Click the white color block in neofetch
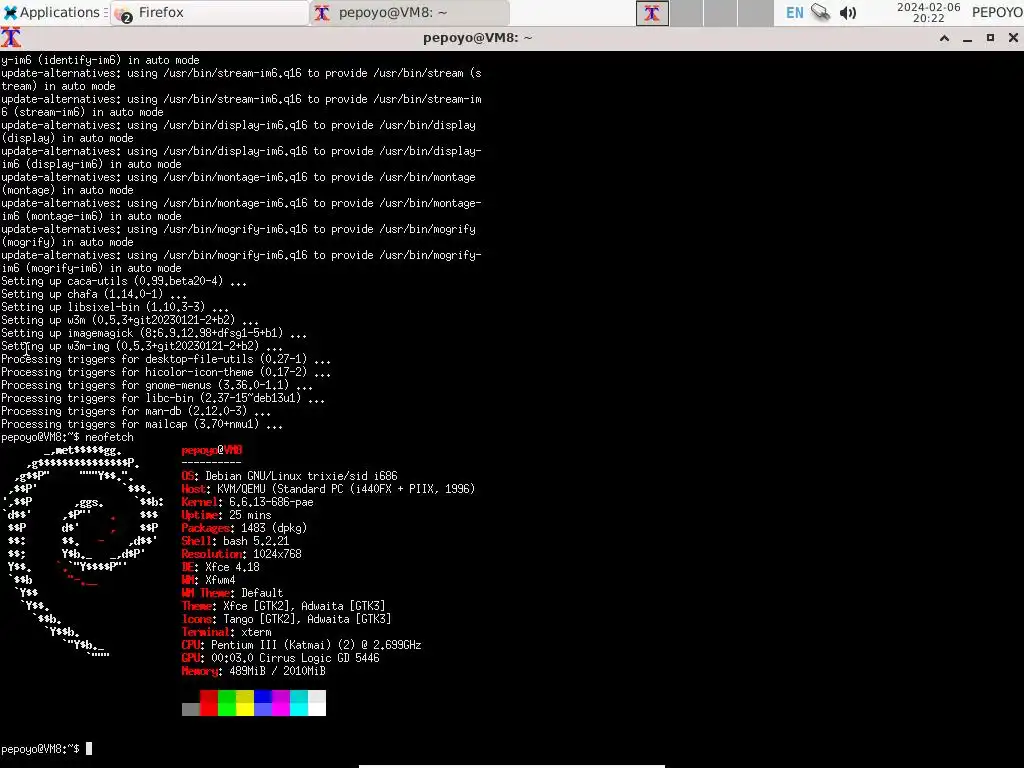This screenshot has width=1024, height=768. pos(317,703)
